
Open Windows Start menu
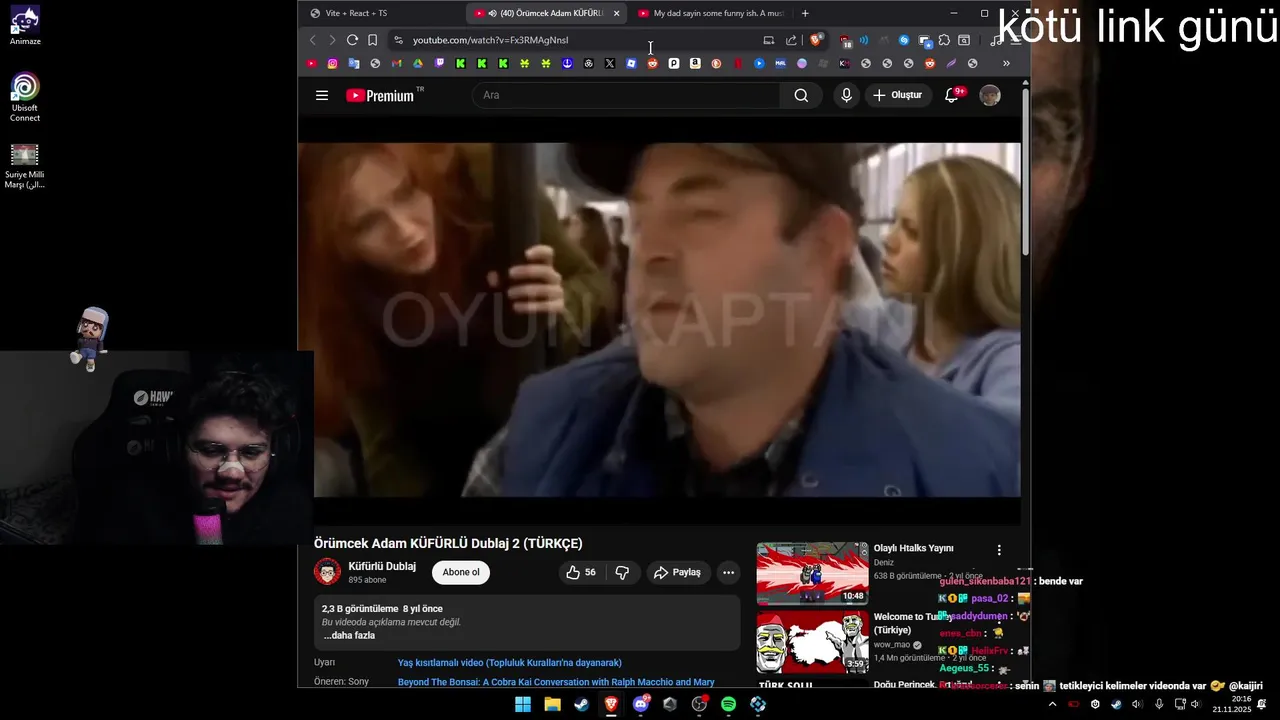click(523, 704)
